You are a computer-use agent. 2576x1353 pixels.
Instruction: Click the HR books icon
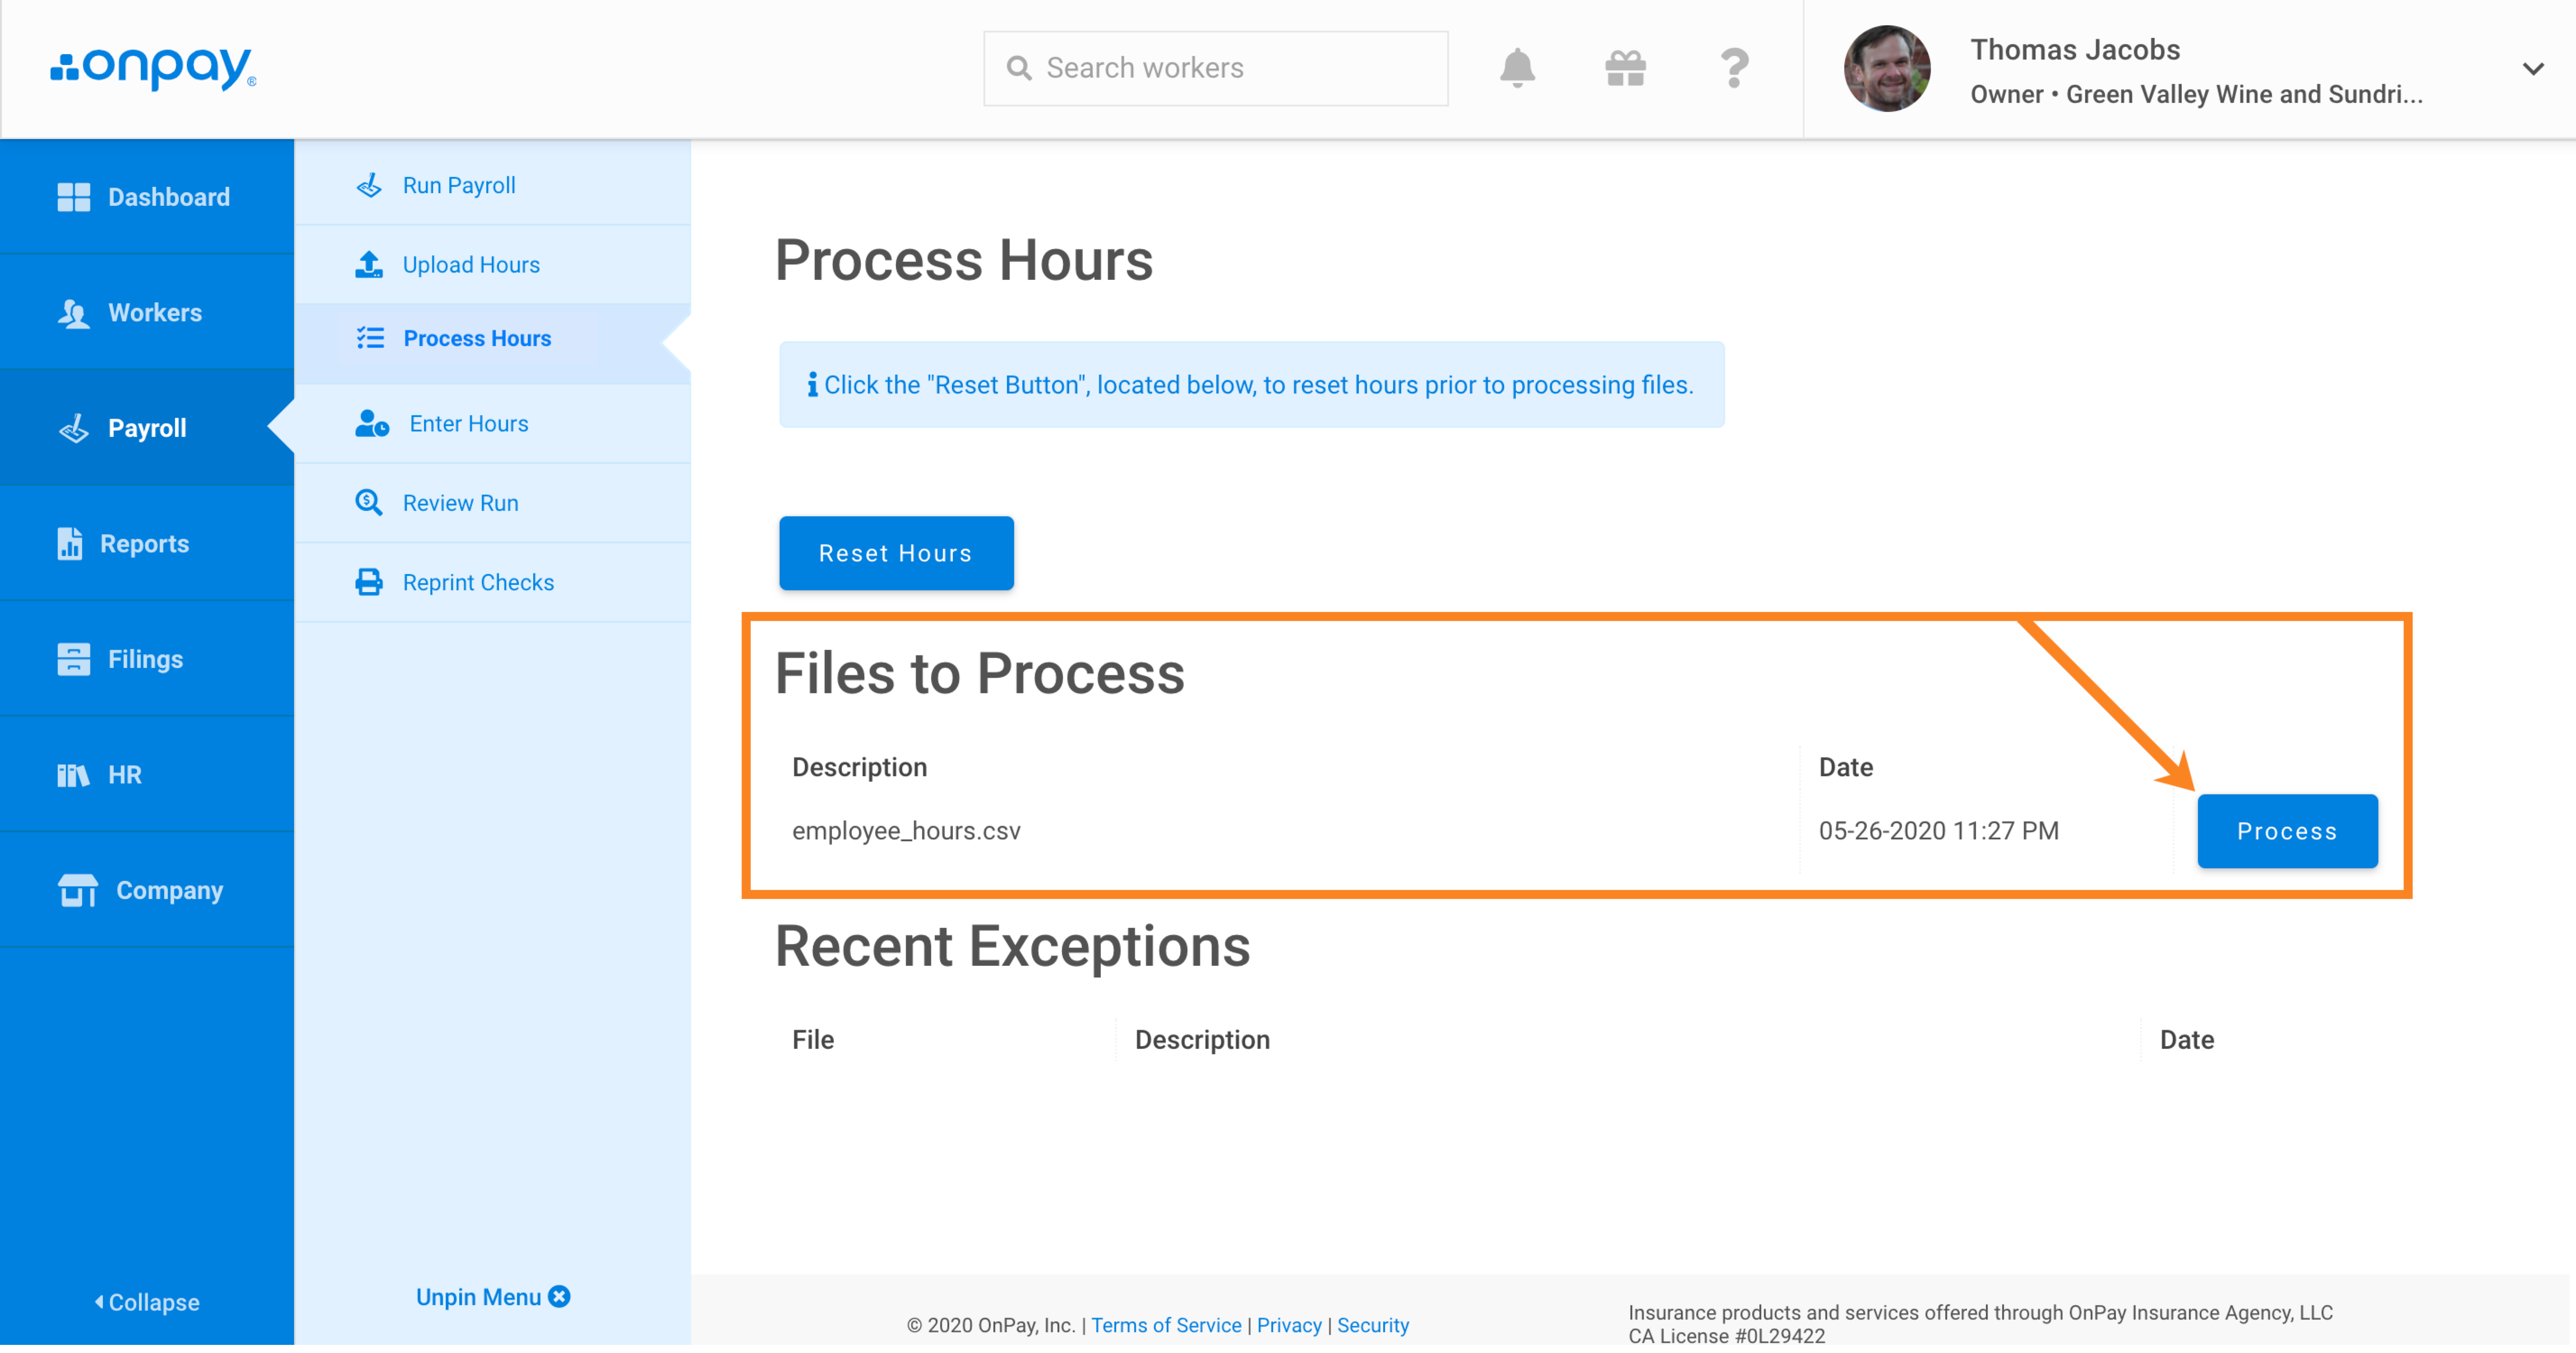[73, 775]
